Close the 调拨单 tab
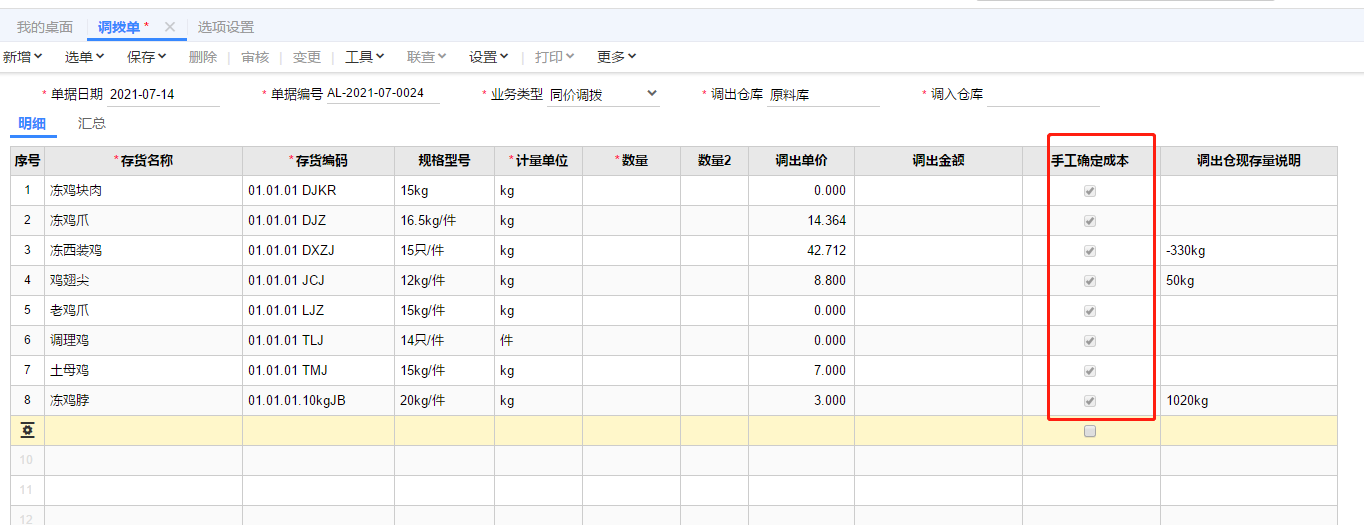The image size is (1364, 525). pos(170,27)
